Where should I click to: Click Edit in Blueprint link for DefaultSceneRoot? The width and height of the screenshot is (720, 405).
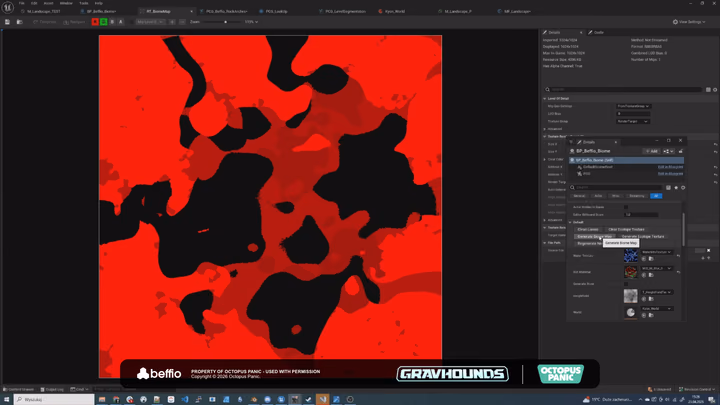coord(670,167)
